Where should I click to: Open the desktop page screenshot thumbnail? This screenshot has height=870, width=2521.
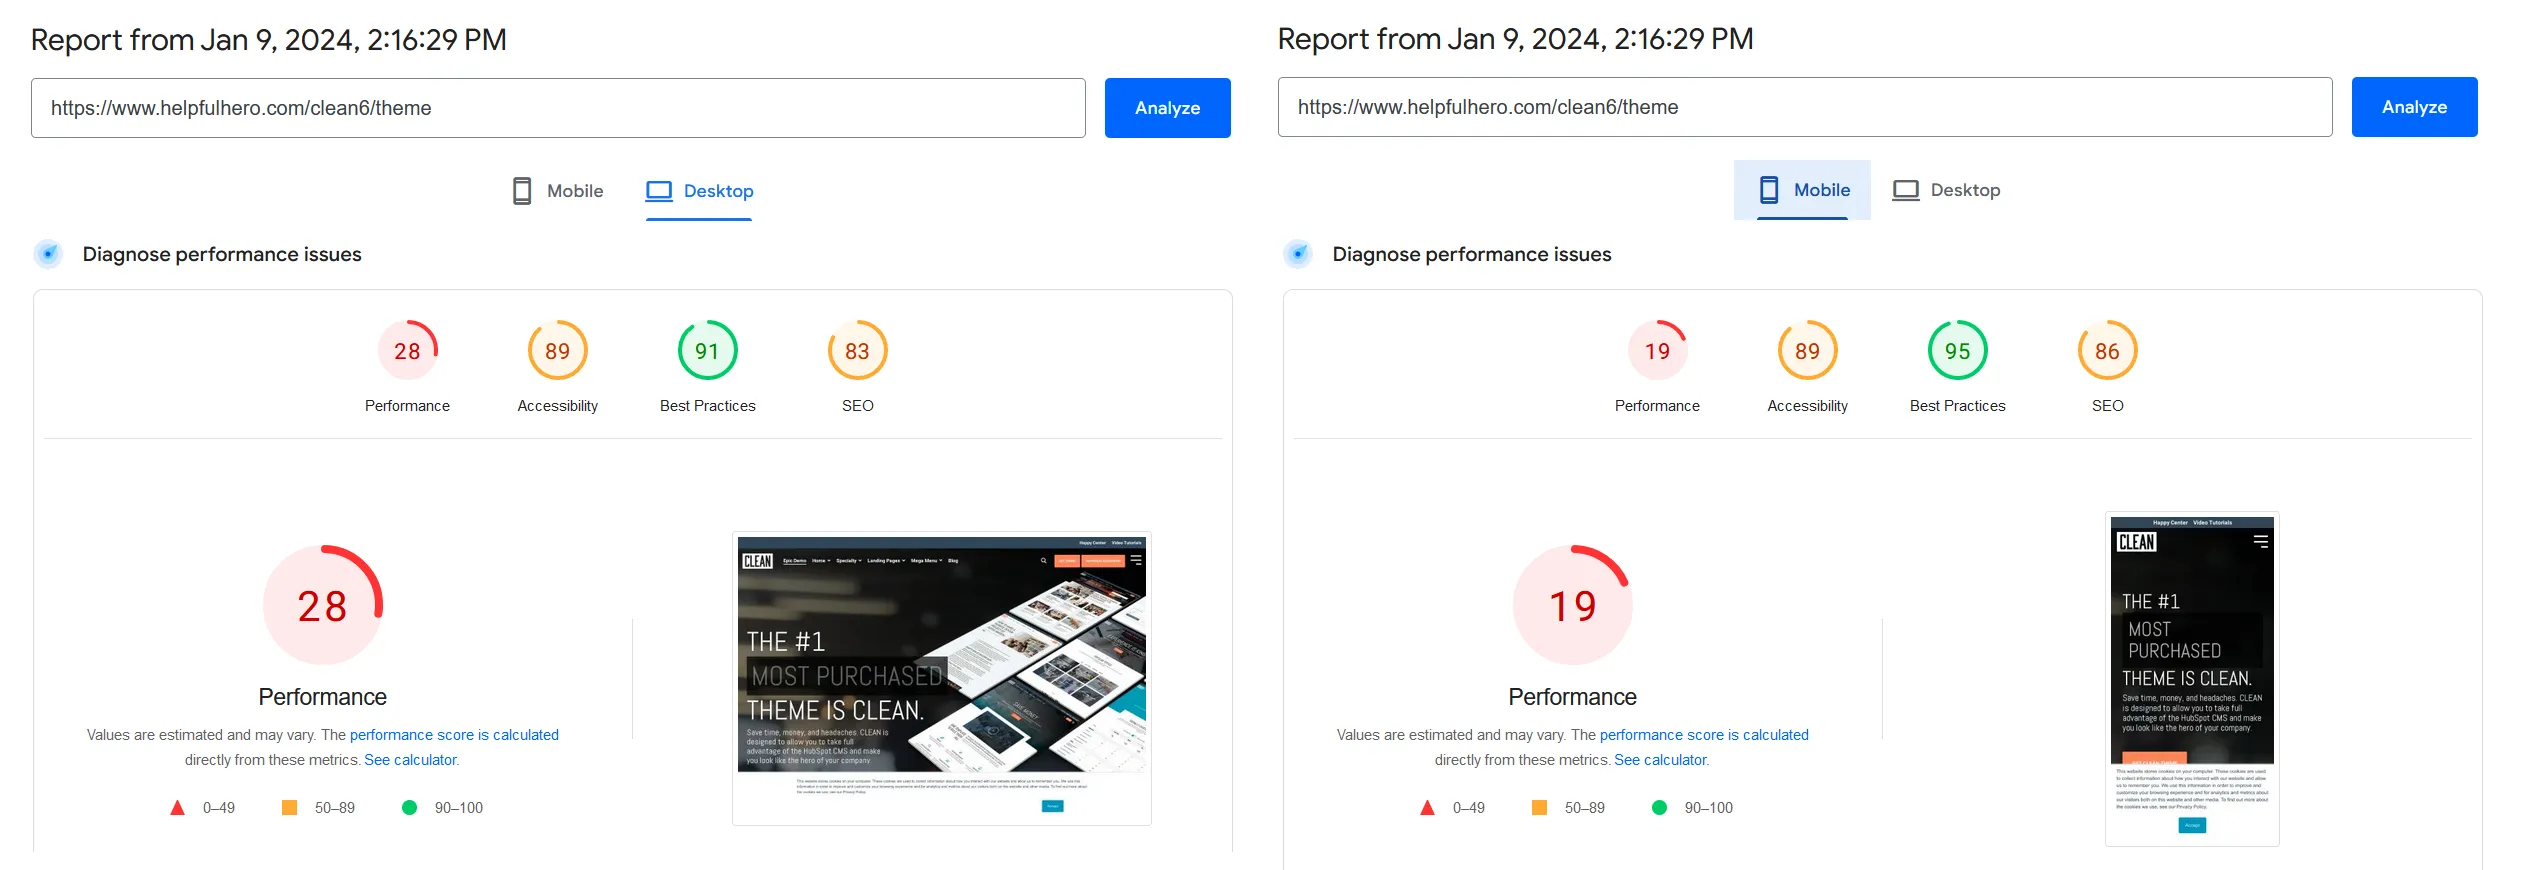point(941,678)
